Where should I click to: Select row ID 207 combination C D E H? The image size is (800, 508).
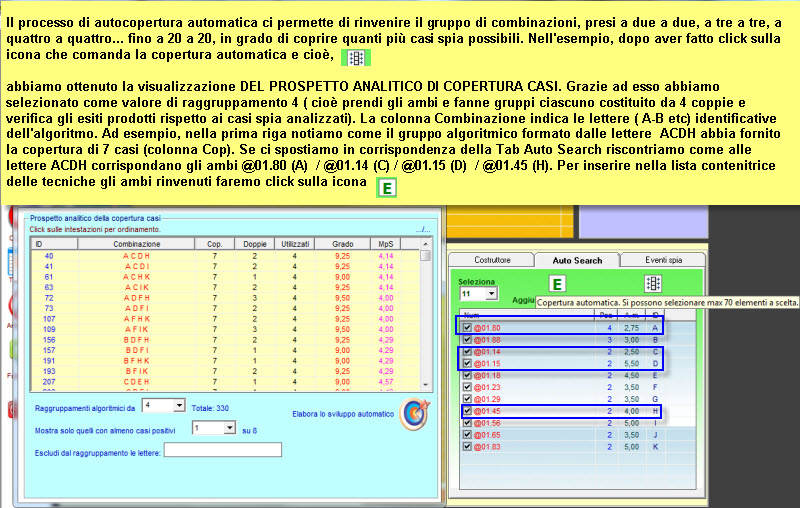226,382
